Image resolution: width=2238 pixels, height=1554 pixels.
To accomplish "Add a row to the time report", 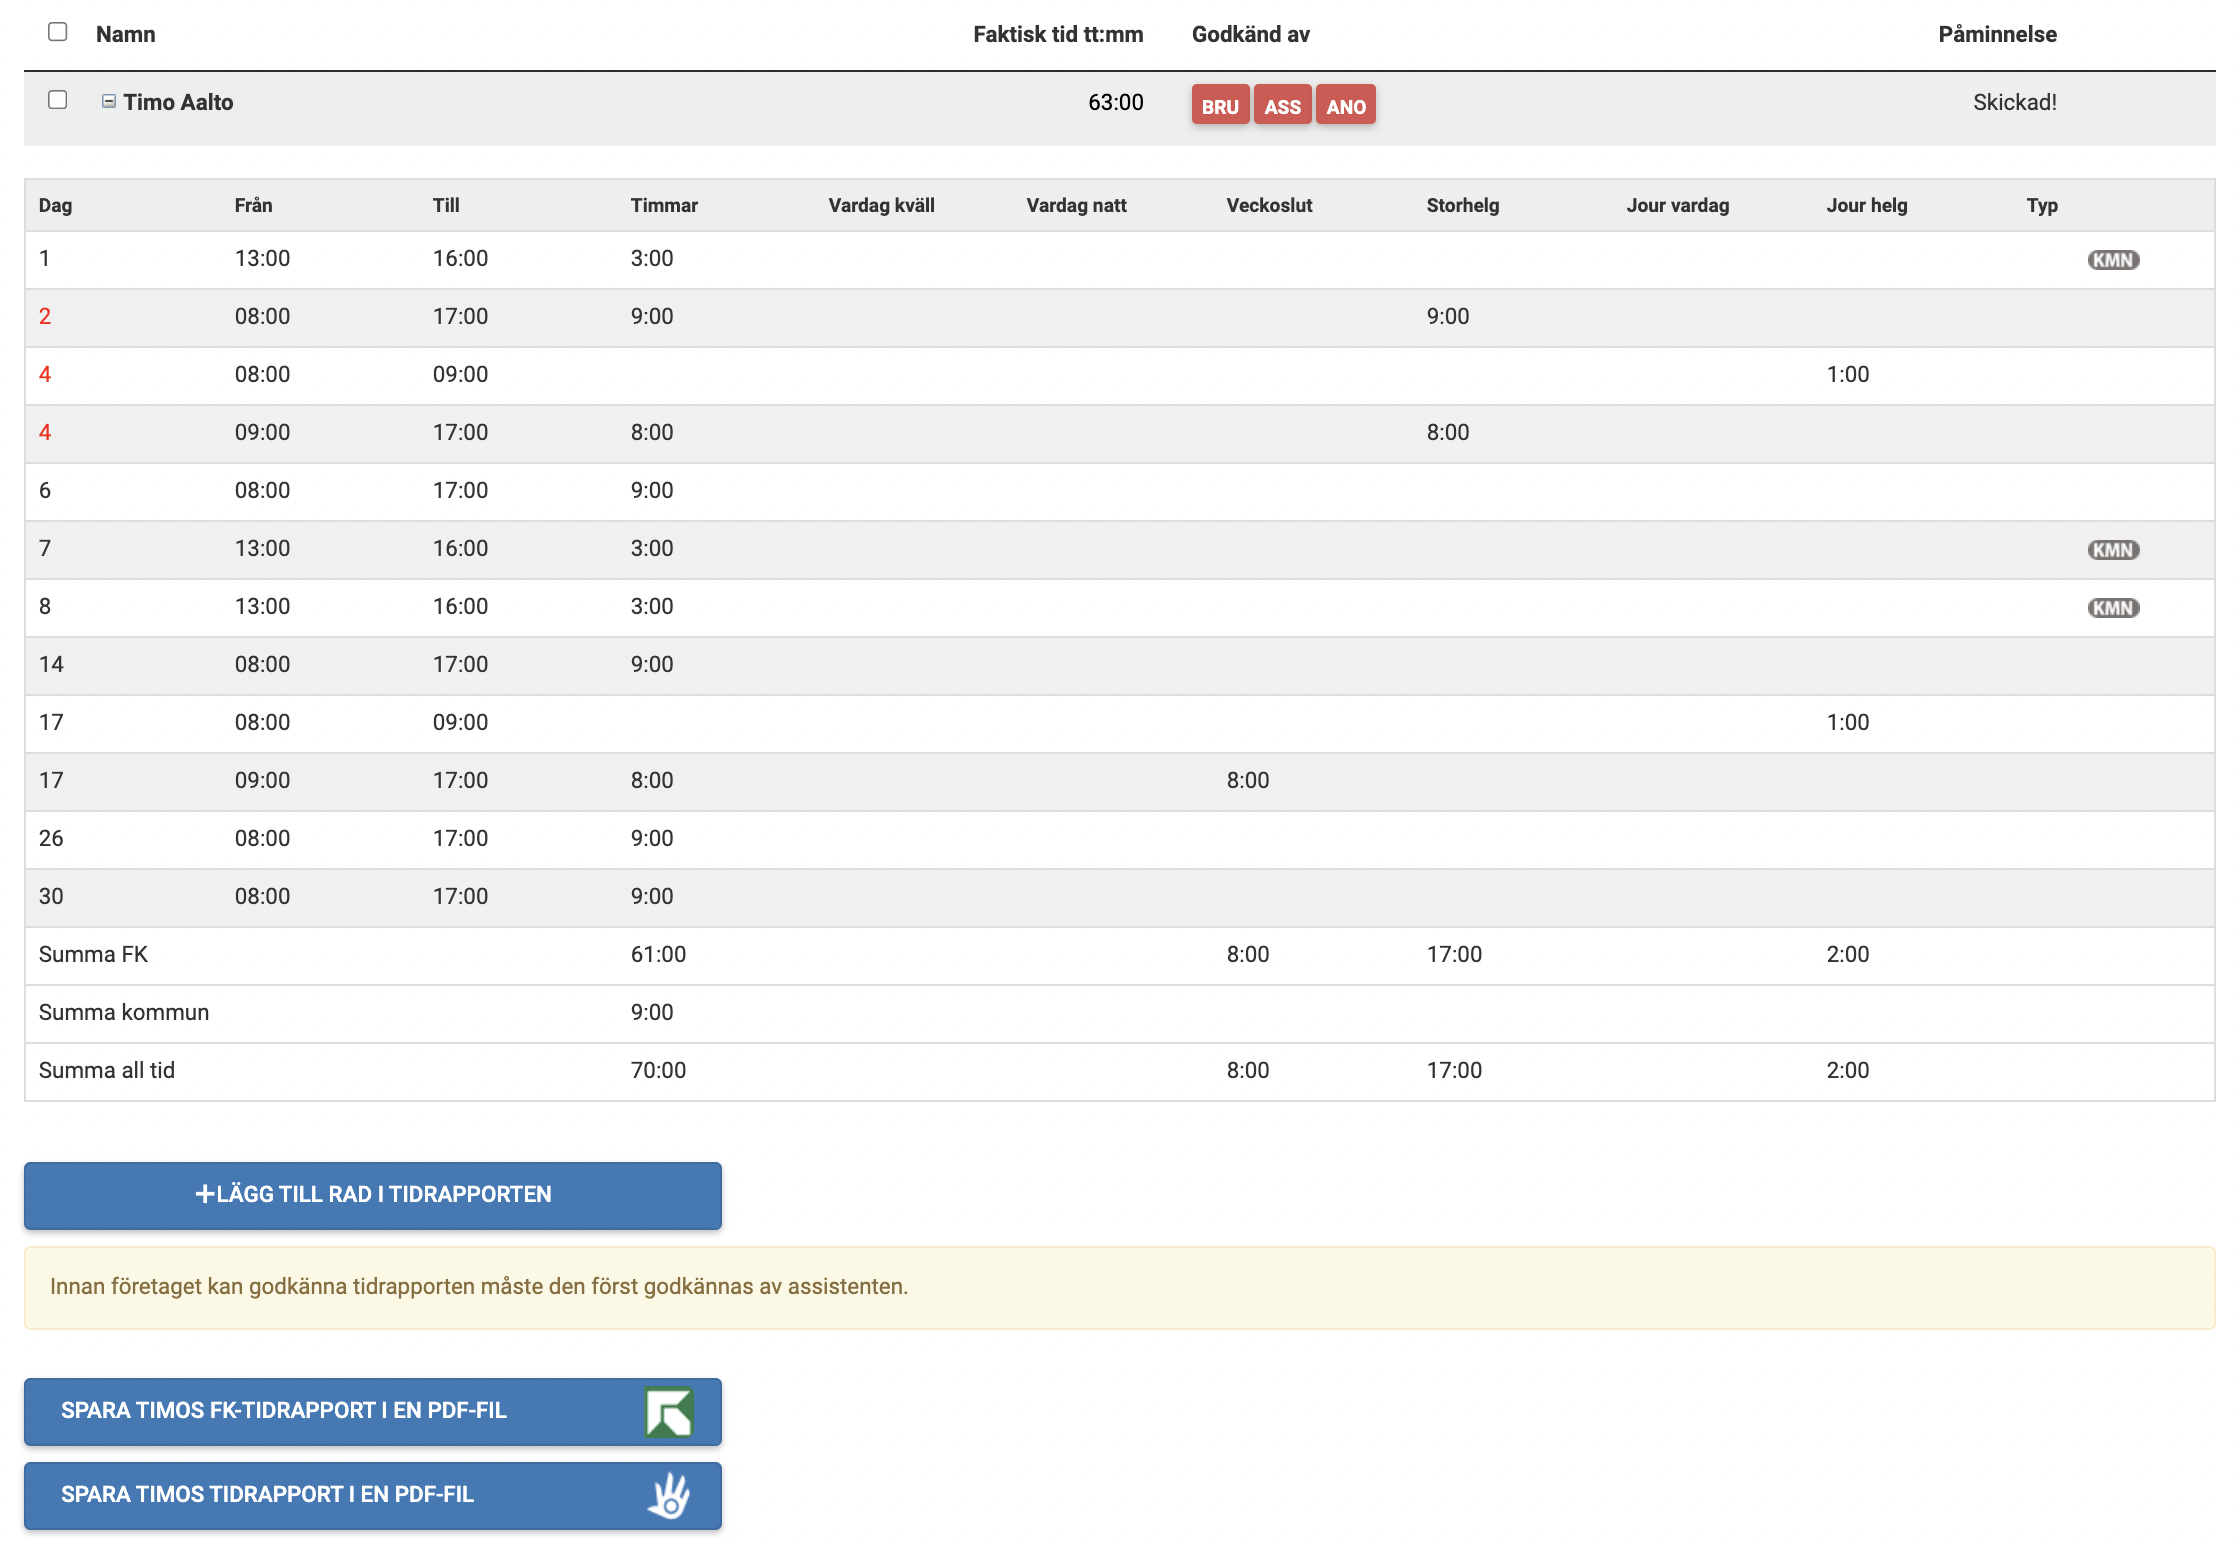I will point(372,1195).
